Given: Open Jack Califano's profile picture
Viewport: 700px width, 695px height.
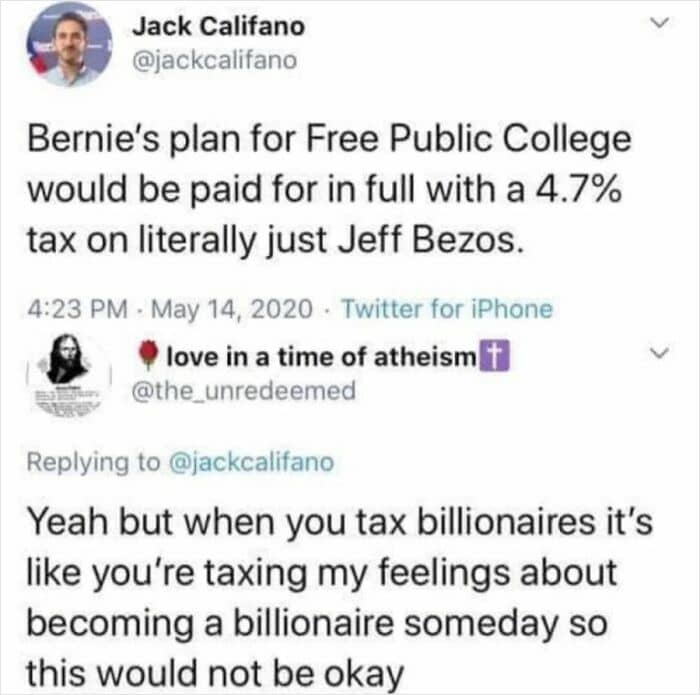Looking at the screenshot, I should (x=69, y=47).
